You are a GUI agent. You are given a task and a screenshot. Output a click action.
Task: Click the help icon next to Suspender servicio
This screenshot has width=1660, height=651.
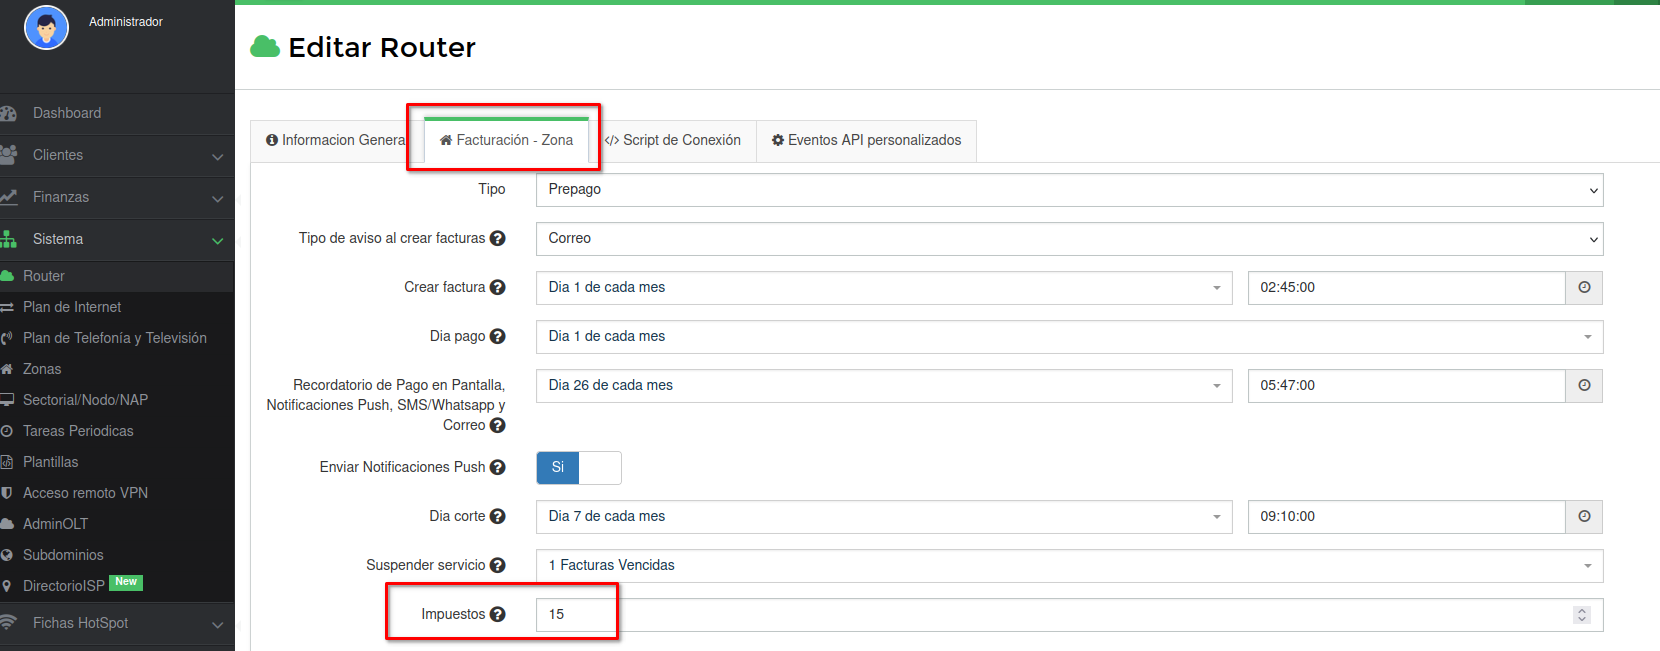[497, 566]
